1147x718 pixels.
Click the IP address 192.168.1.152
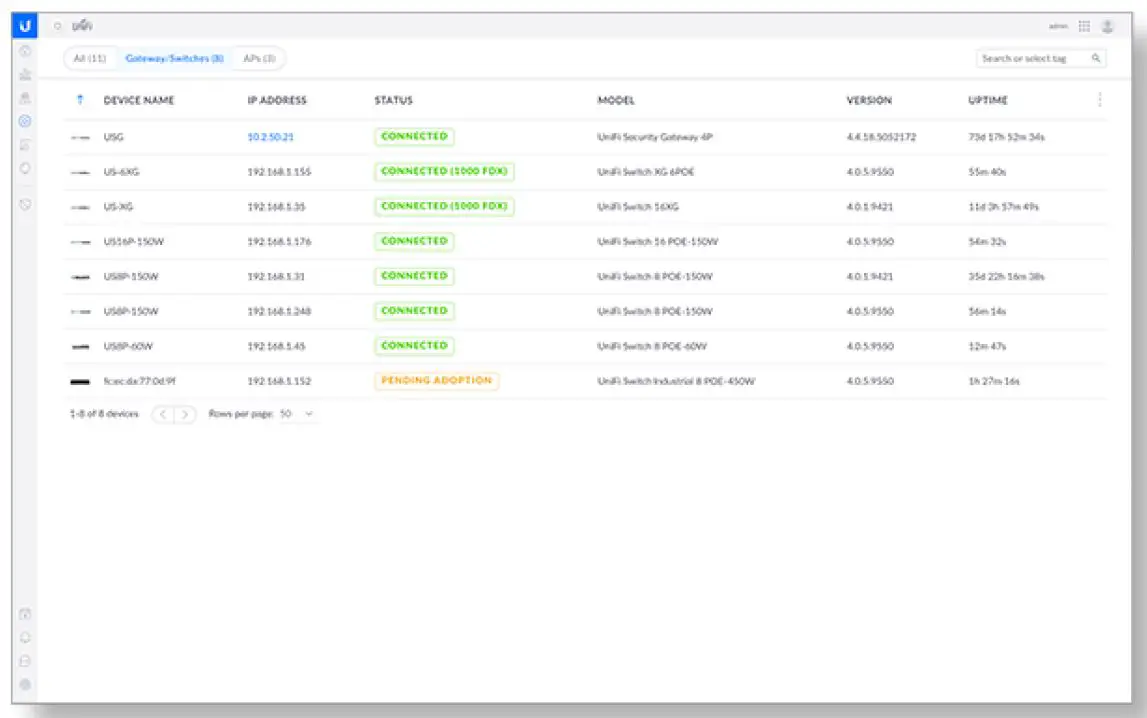[x=279, y=382]
